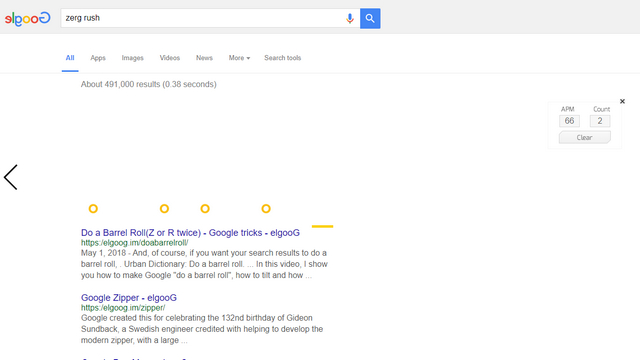
Task: Open the Google Zipper - elgooG link
Action: pos(129,298)
